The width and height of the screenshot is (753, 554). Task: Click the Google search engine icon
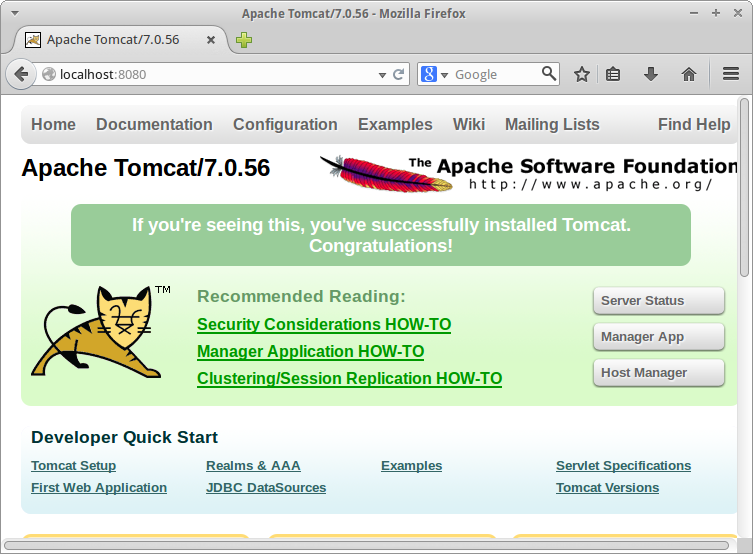pyautogui.click(x=429, y=74)
